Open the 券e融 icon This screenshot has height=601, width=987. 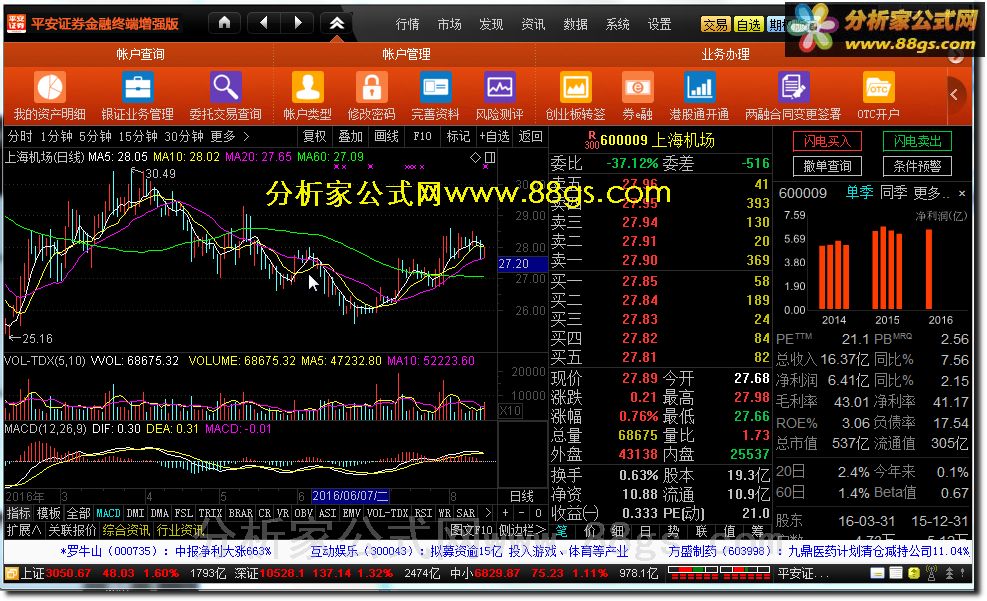coord(638,87)
